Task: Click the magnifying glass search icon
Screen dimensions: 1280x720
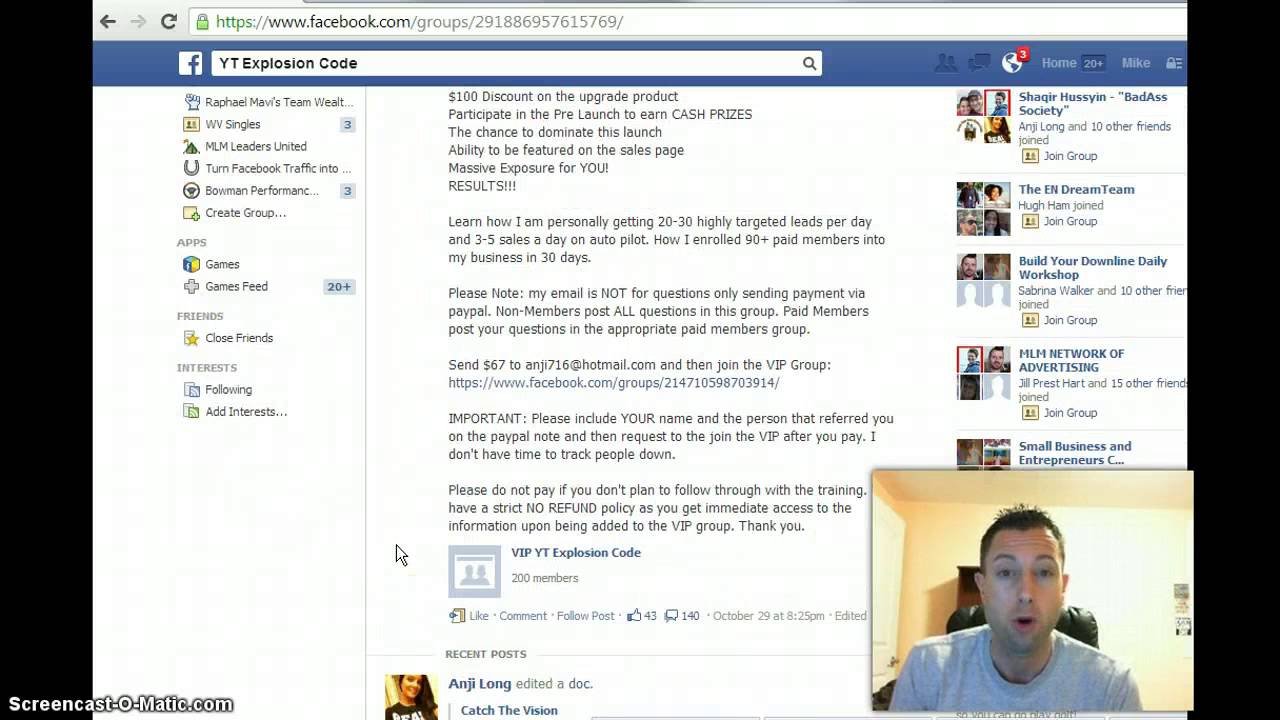Action: tap(809, 63)
